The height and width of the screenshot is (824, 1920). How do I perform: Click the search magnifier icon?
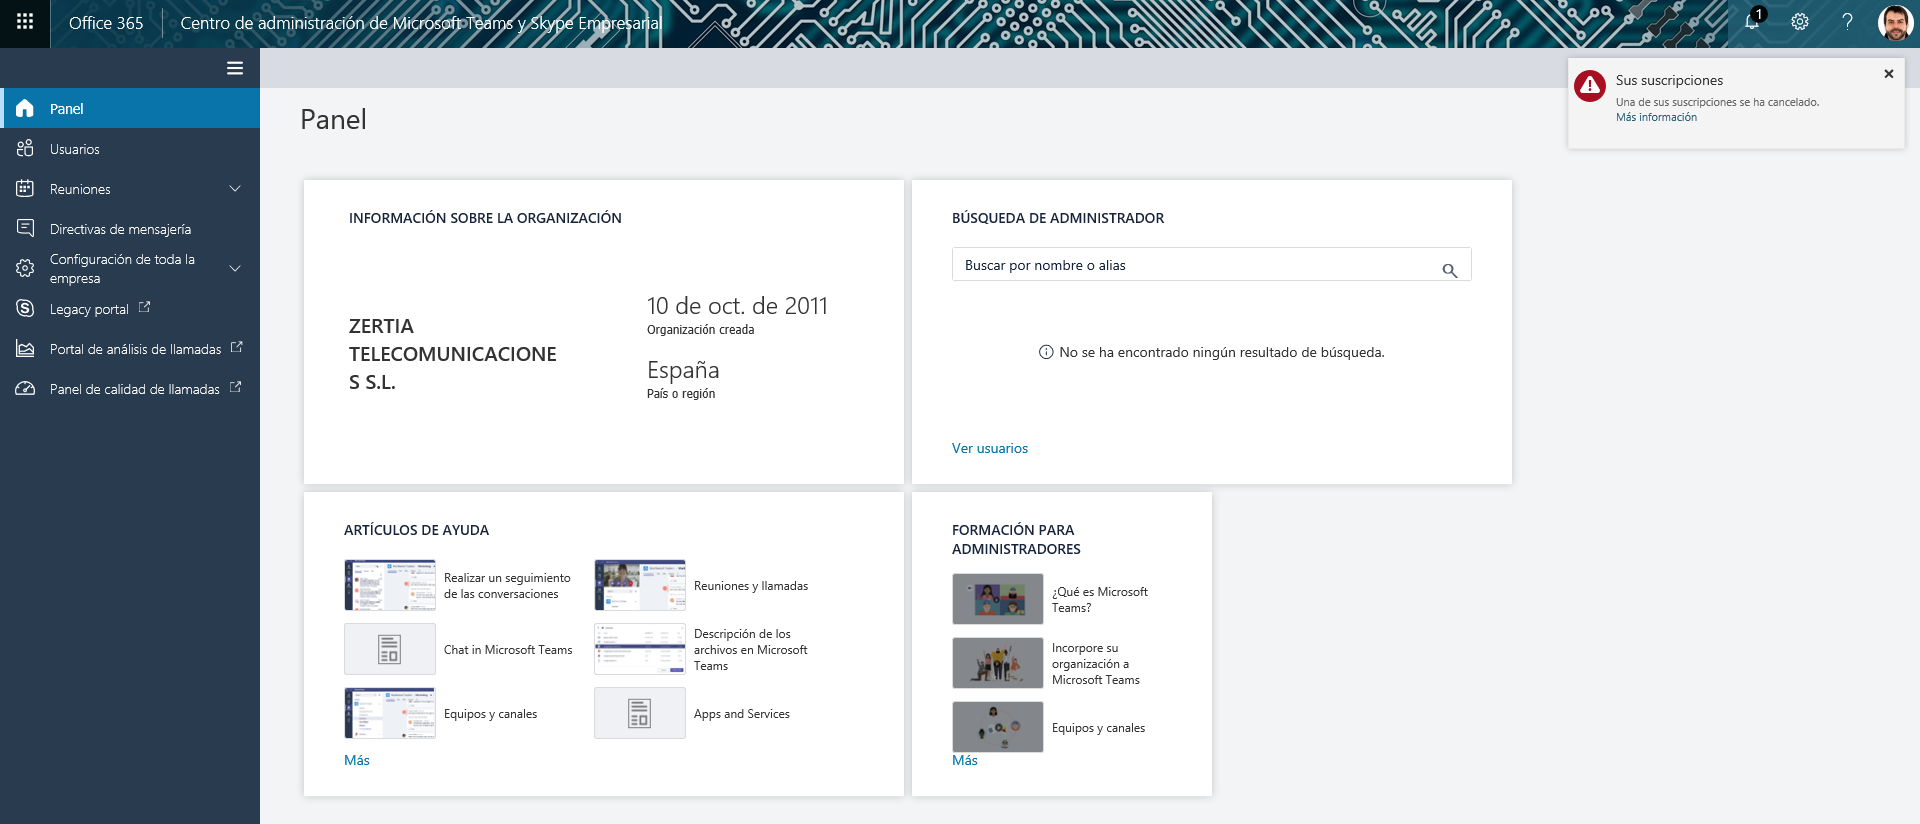coord(1449,270)
